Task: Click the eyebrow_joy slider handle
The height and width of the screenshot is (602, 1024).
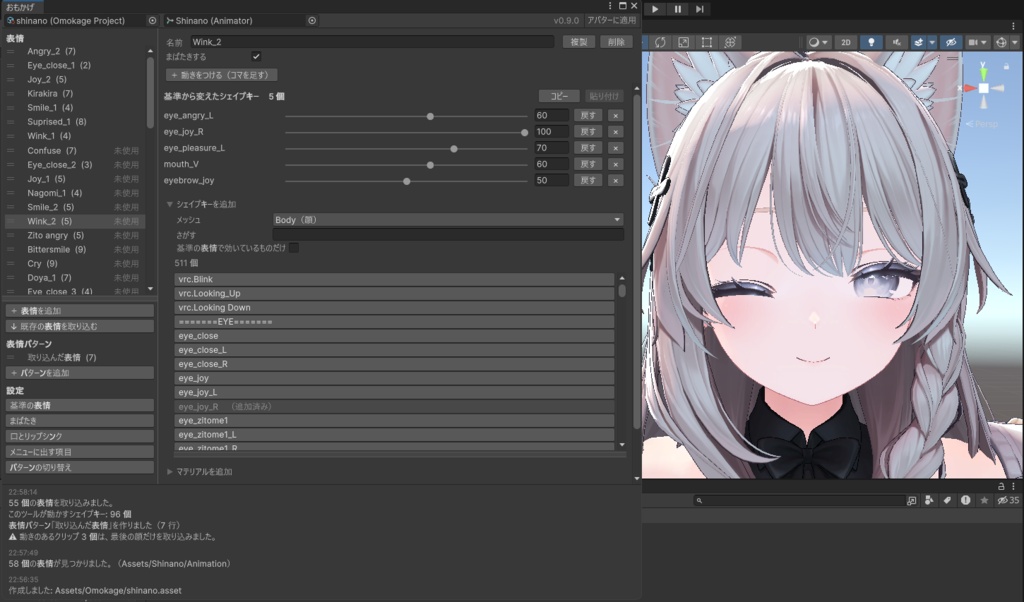Action: (406, 182)
